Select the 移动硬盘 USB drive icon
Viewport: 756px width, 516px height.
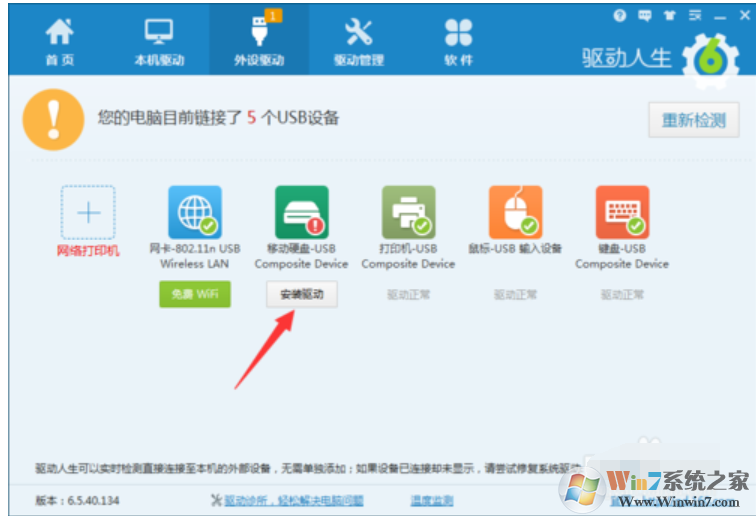point(302,212)
